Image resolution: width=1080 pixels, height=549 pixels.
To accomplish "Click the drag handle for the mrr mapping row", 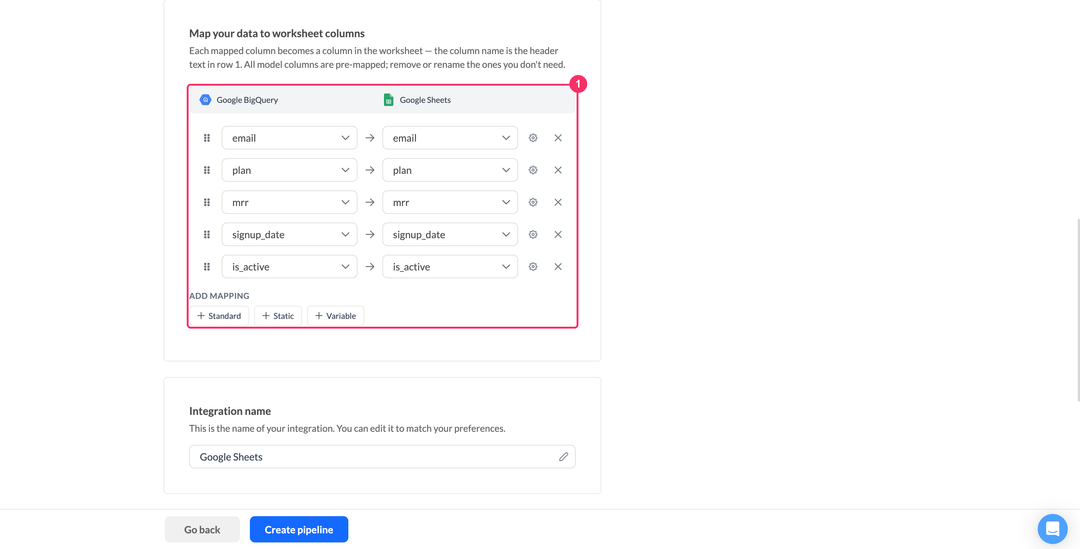I will tap(207, 203).
